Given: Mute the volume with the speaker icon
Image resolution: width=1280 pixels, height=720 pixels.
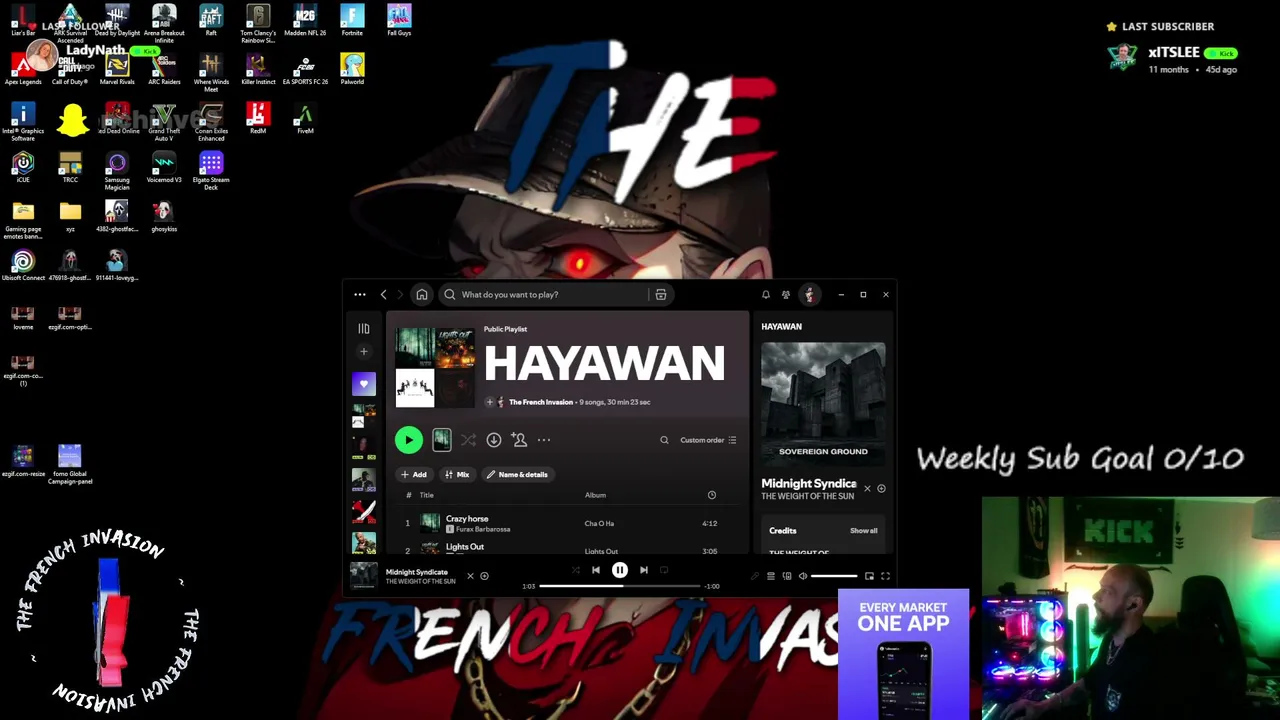Looking at the screenshot, I should (x=803, y=576).
